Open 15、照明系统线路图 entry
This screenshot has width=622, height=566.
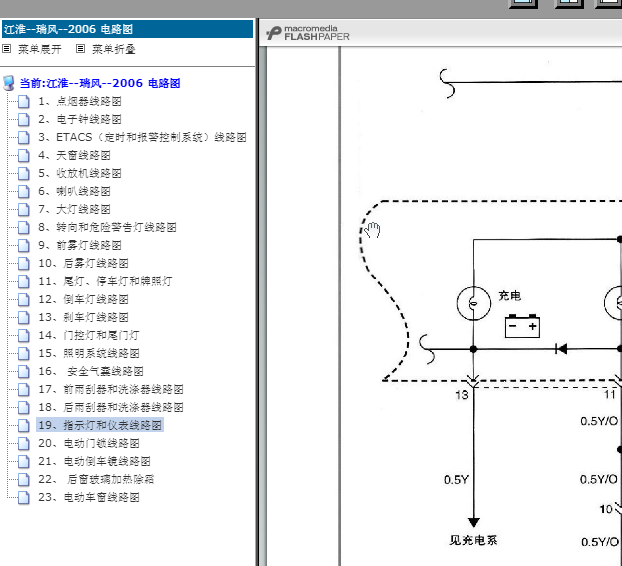pyautogui.click(x=89, y=353)
